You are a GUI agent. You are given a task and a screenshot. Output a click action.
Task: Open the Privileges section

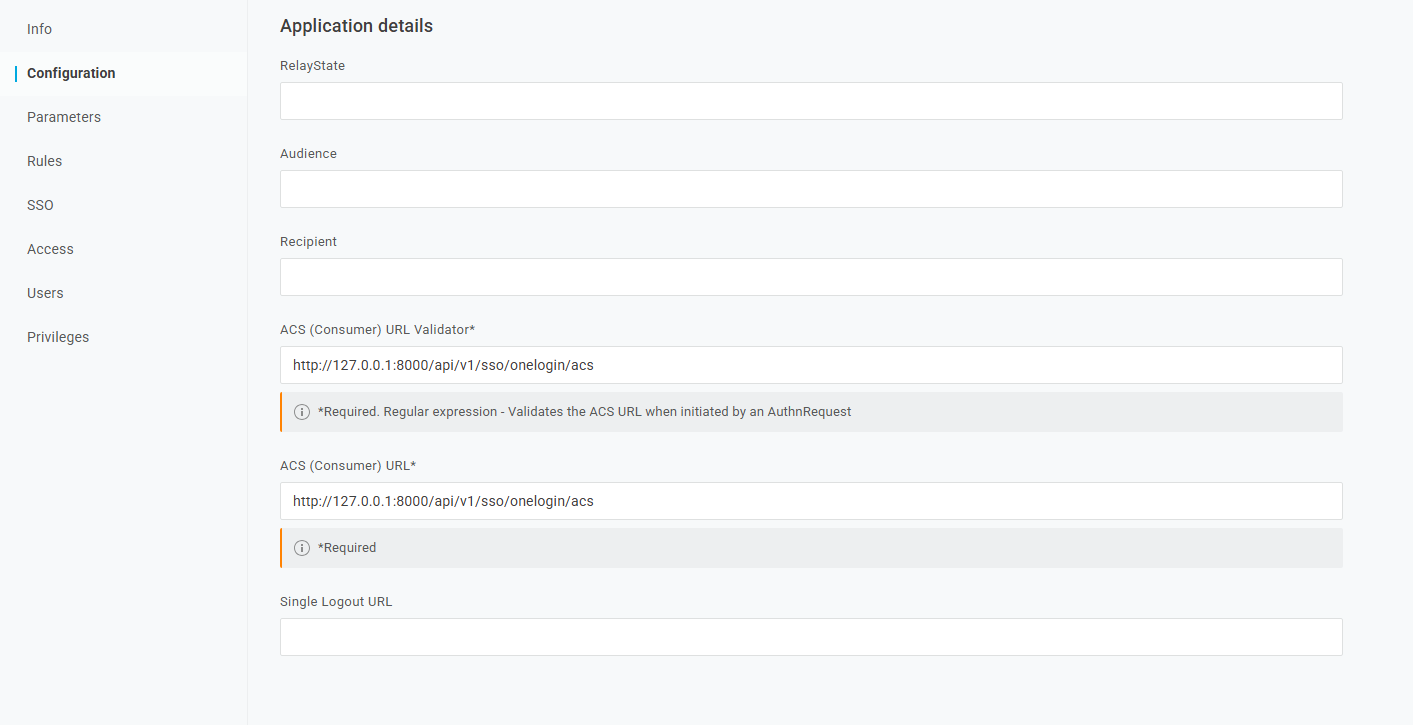click(58, 337)
